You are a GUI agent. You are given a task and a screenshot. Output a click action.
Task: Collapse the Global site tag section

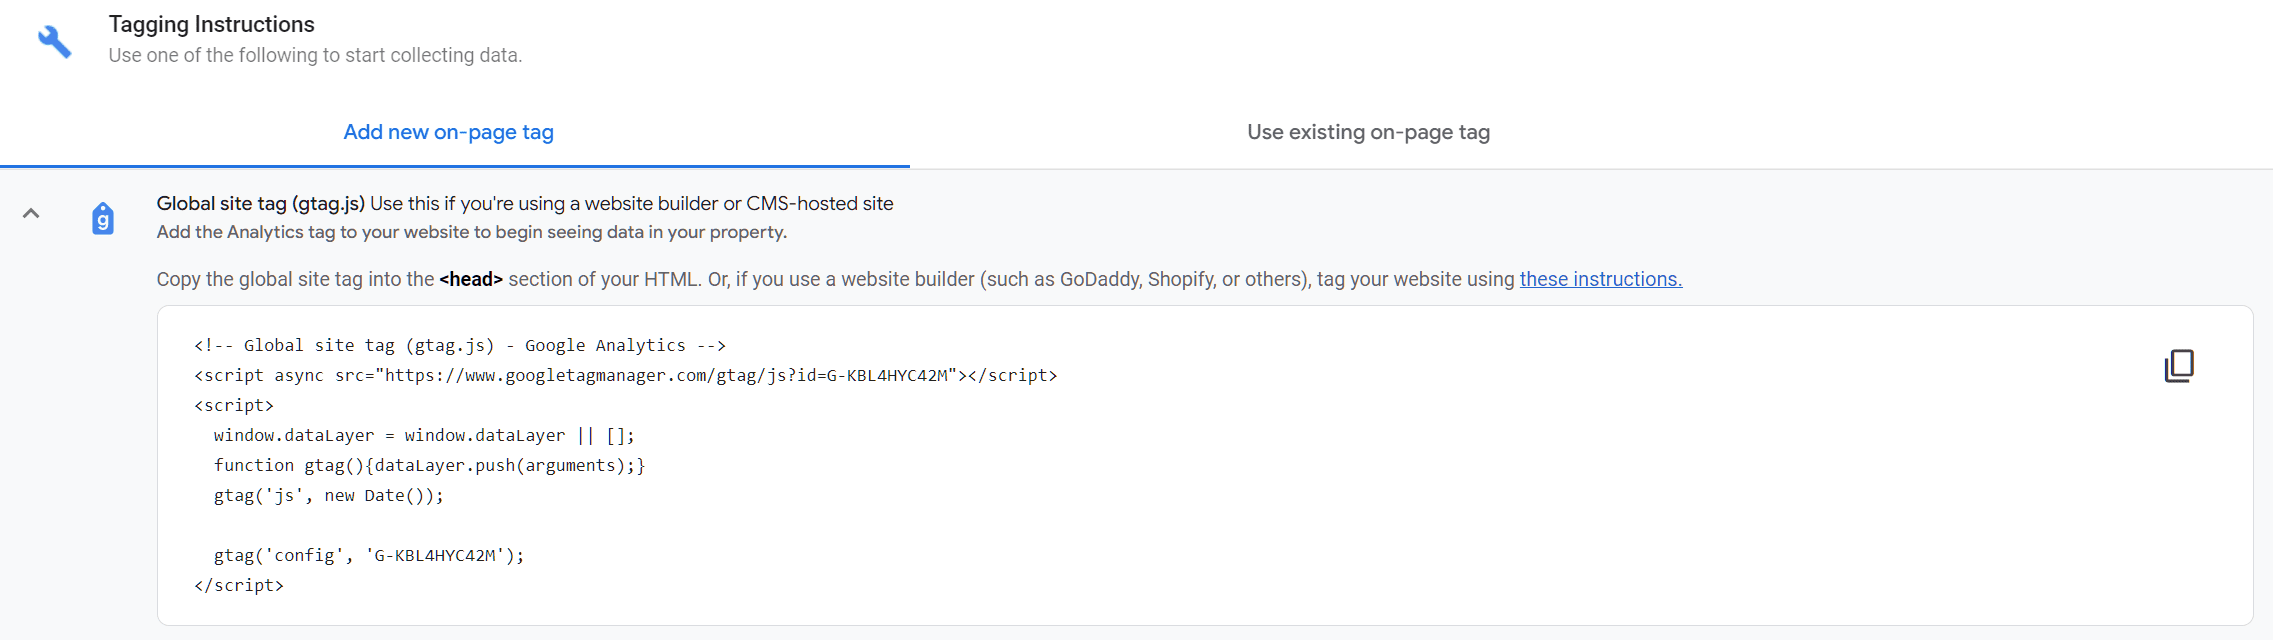31,213
